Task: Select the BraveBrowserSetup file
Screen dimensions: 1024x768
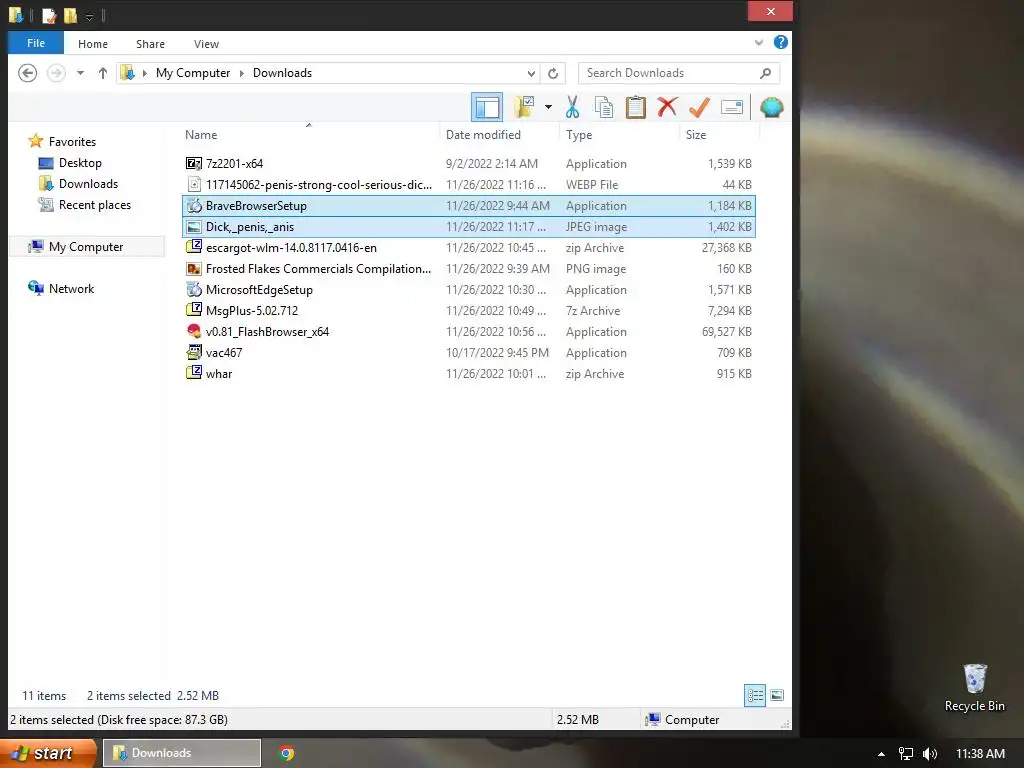Action: tap(468, 206)
